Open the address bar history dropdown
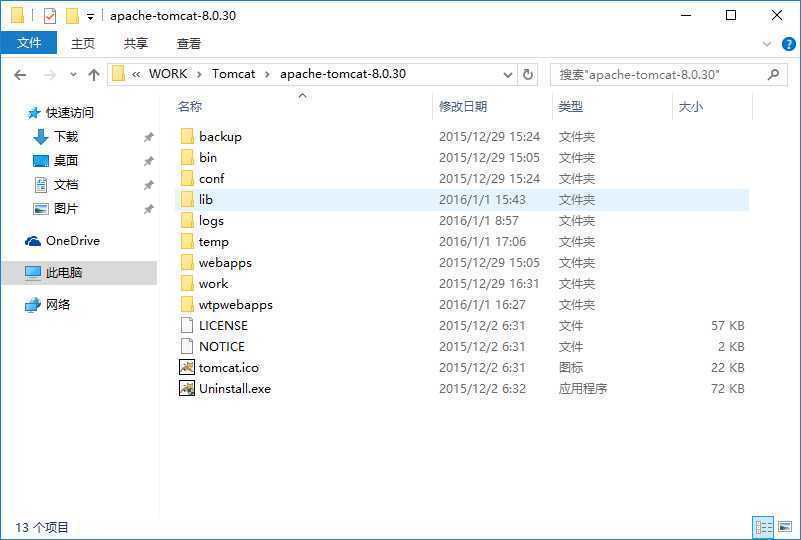This screenshot has height=540, width=801. (x=508, y=75)
